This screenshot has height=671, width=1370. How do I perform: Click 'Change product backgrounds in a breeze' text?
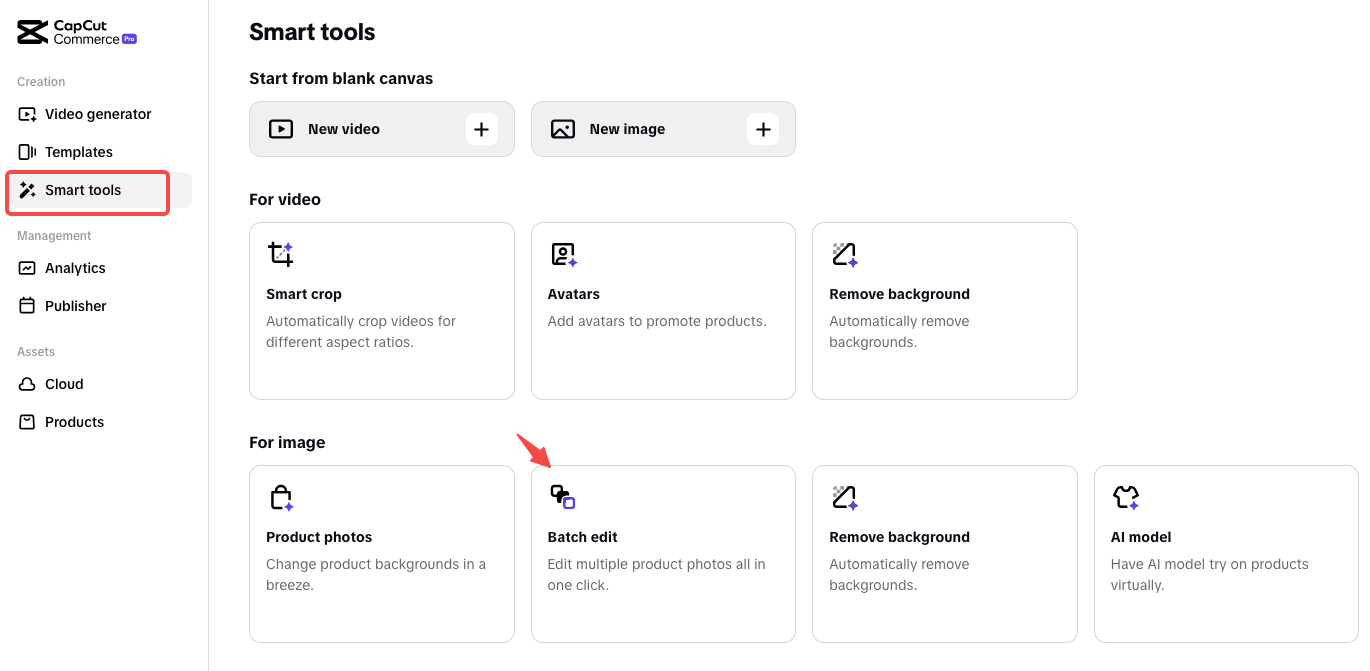[x=376, y=575]
